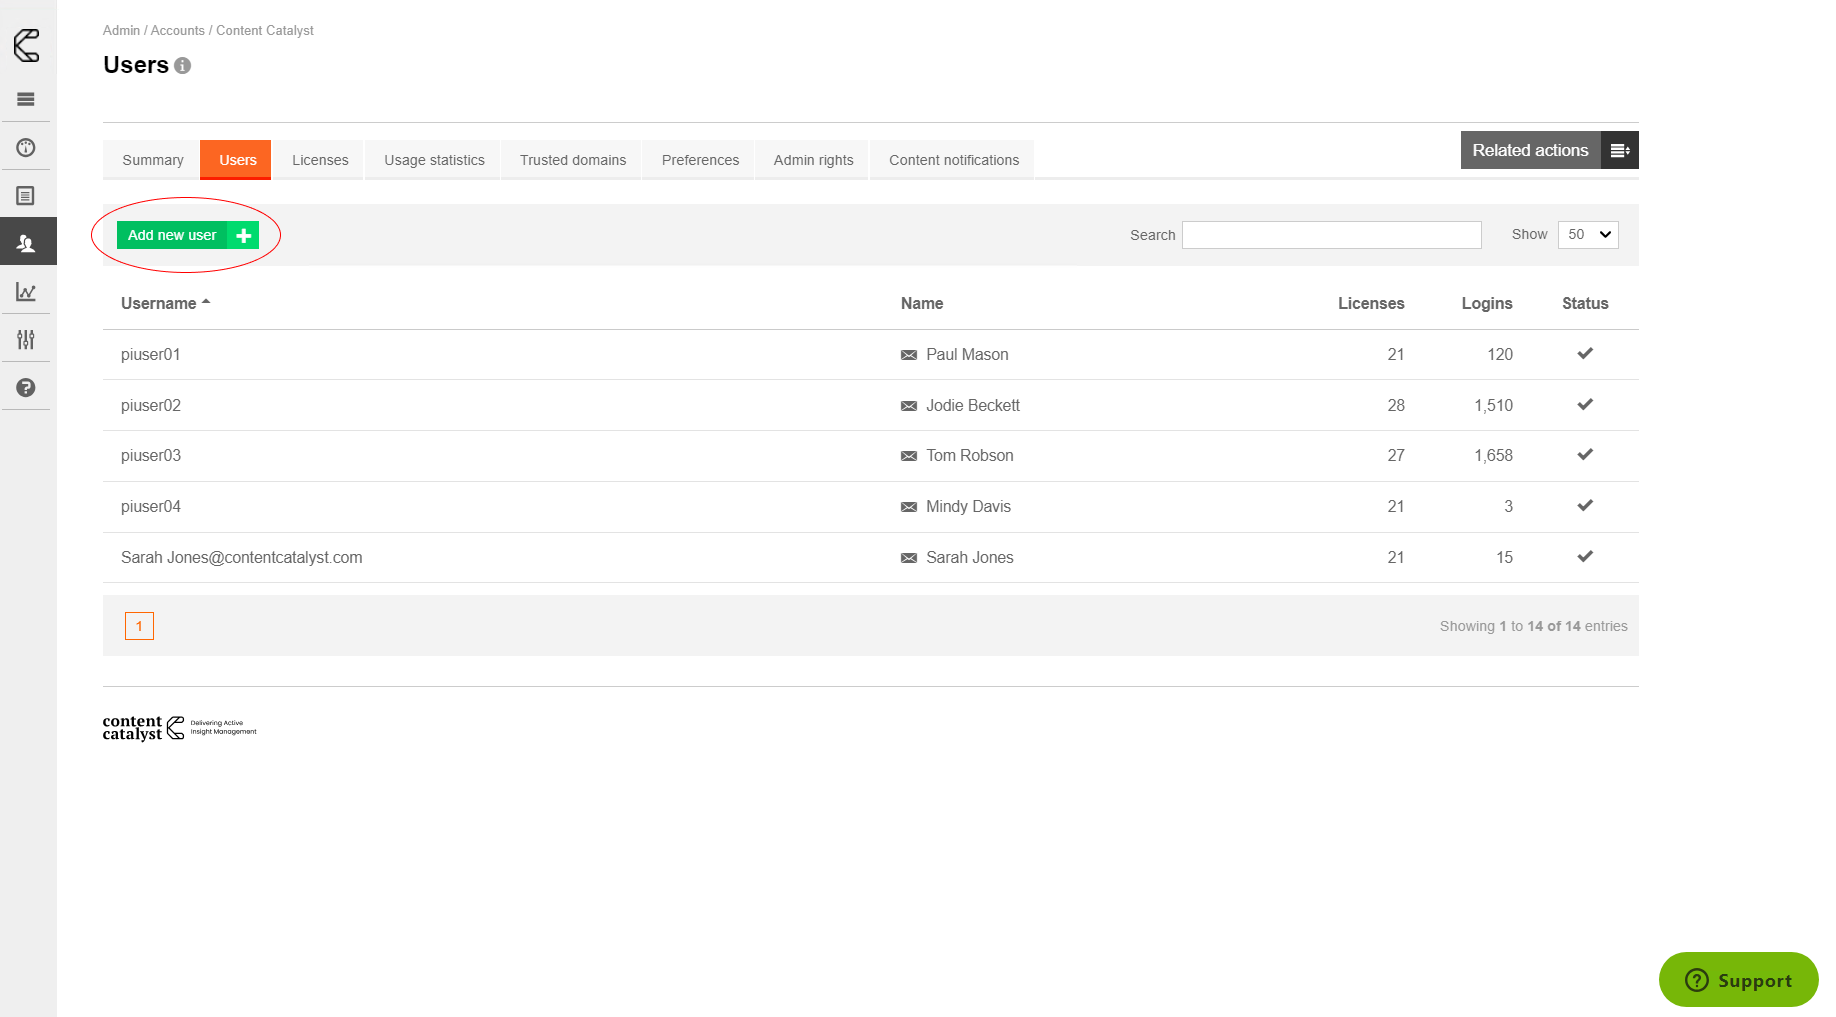This screenshot has width=1836, height=1017.
Task: Toggle the status checkmark for piuser04
Action: tap(1584, 506)
